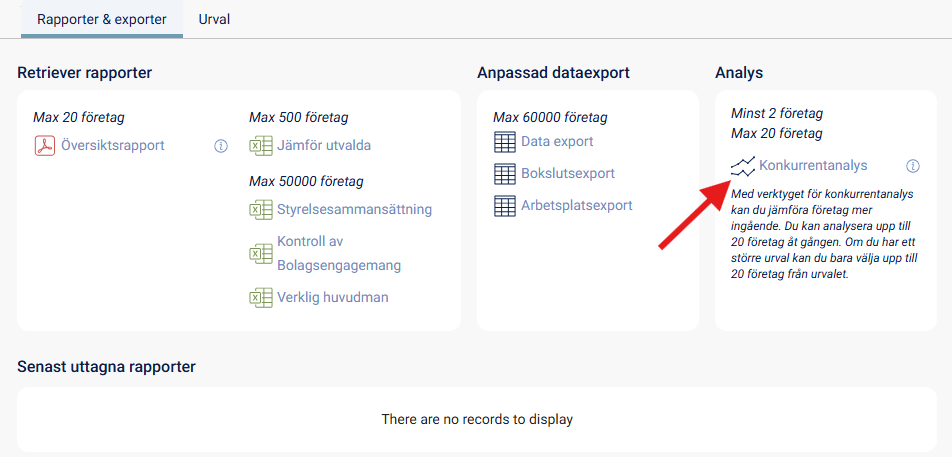Click the Excel icon beside Verklig huvudman

pyautogui.click(x=261, y=298)
